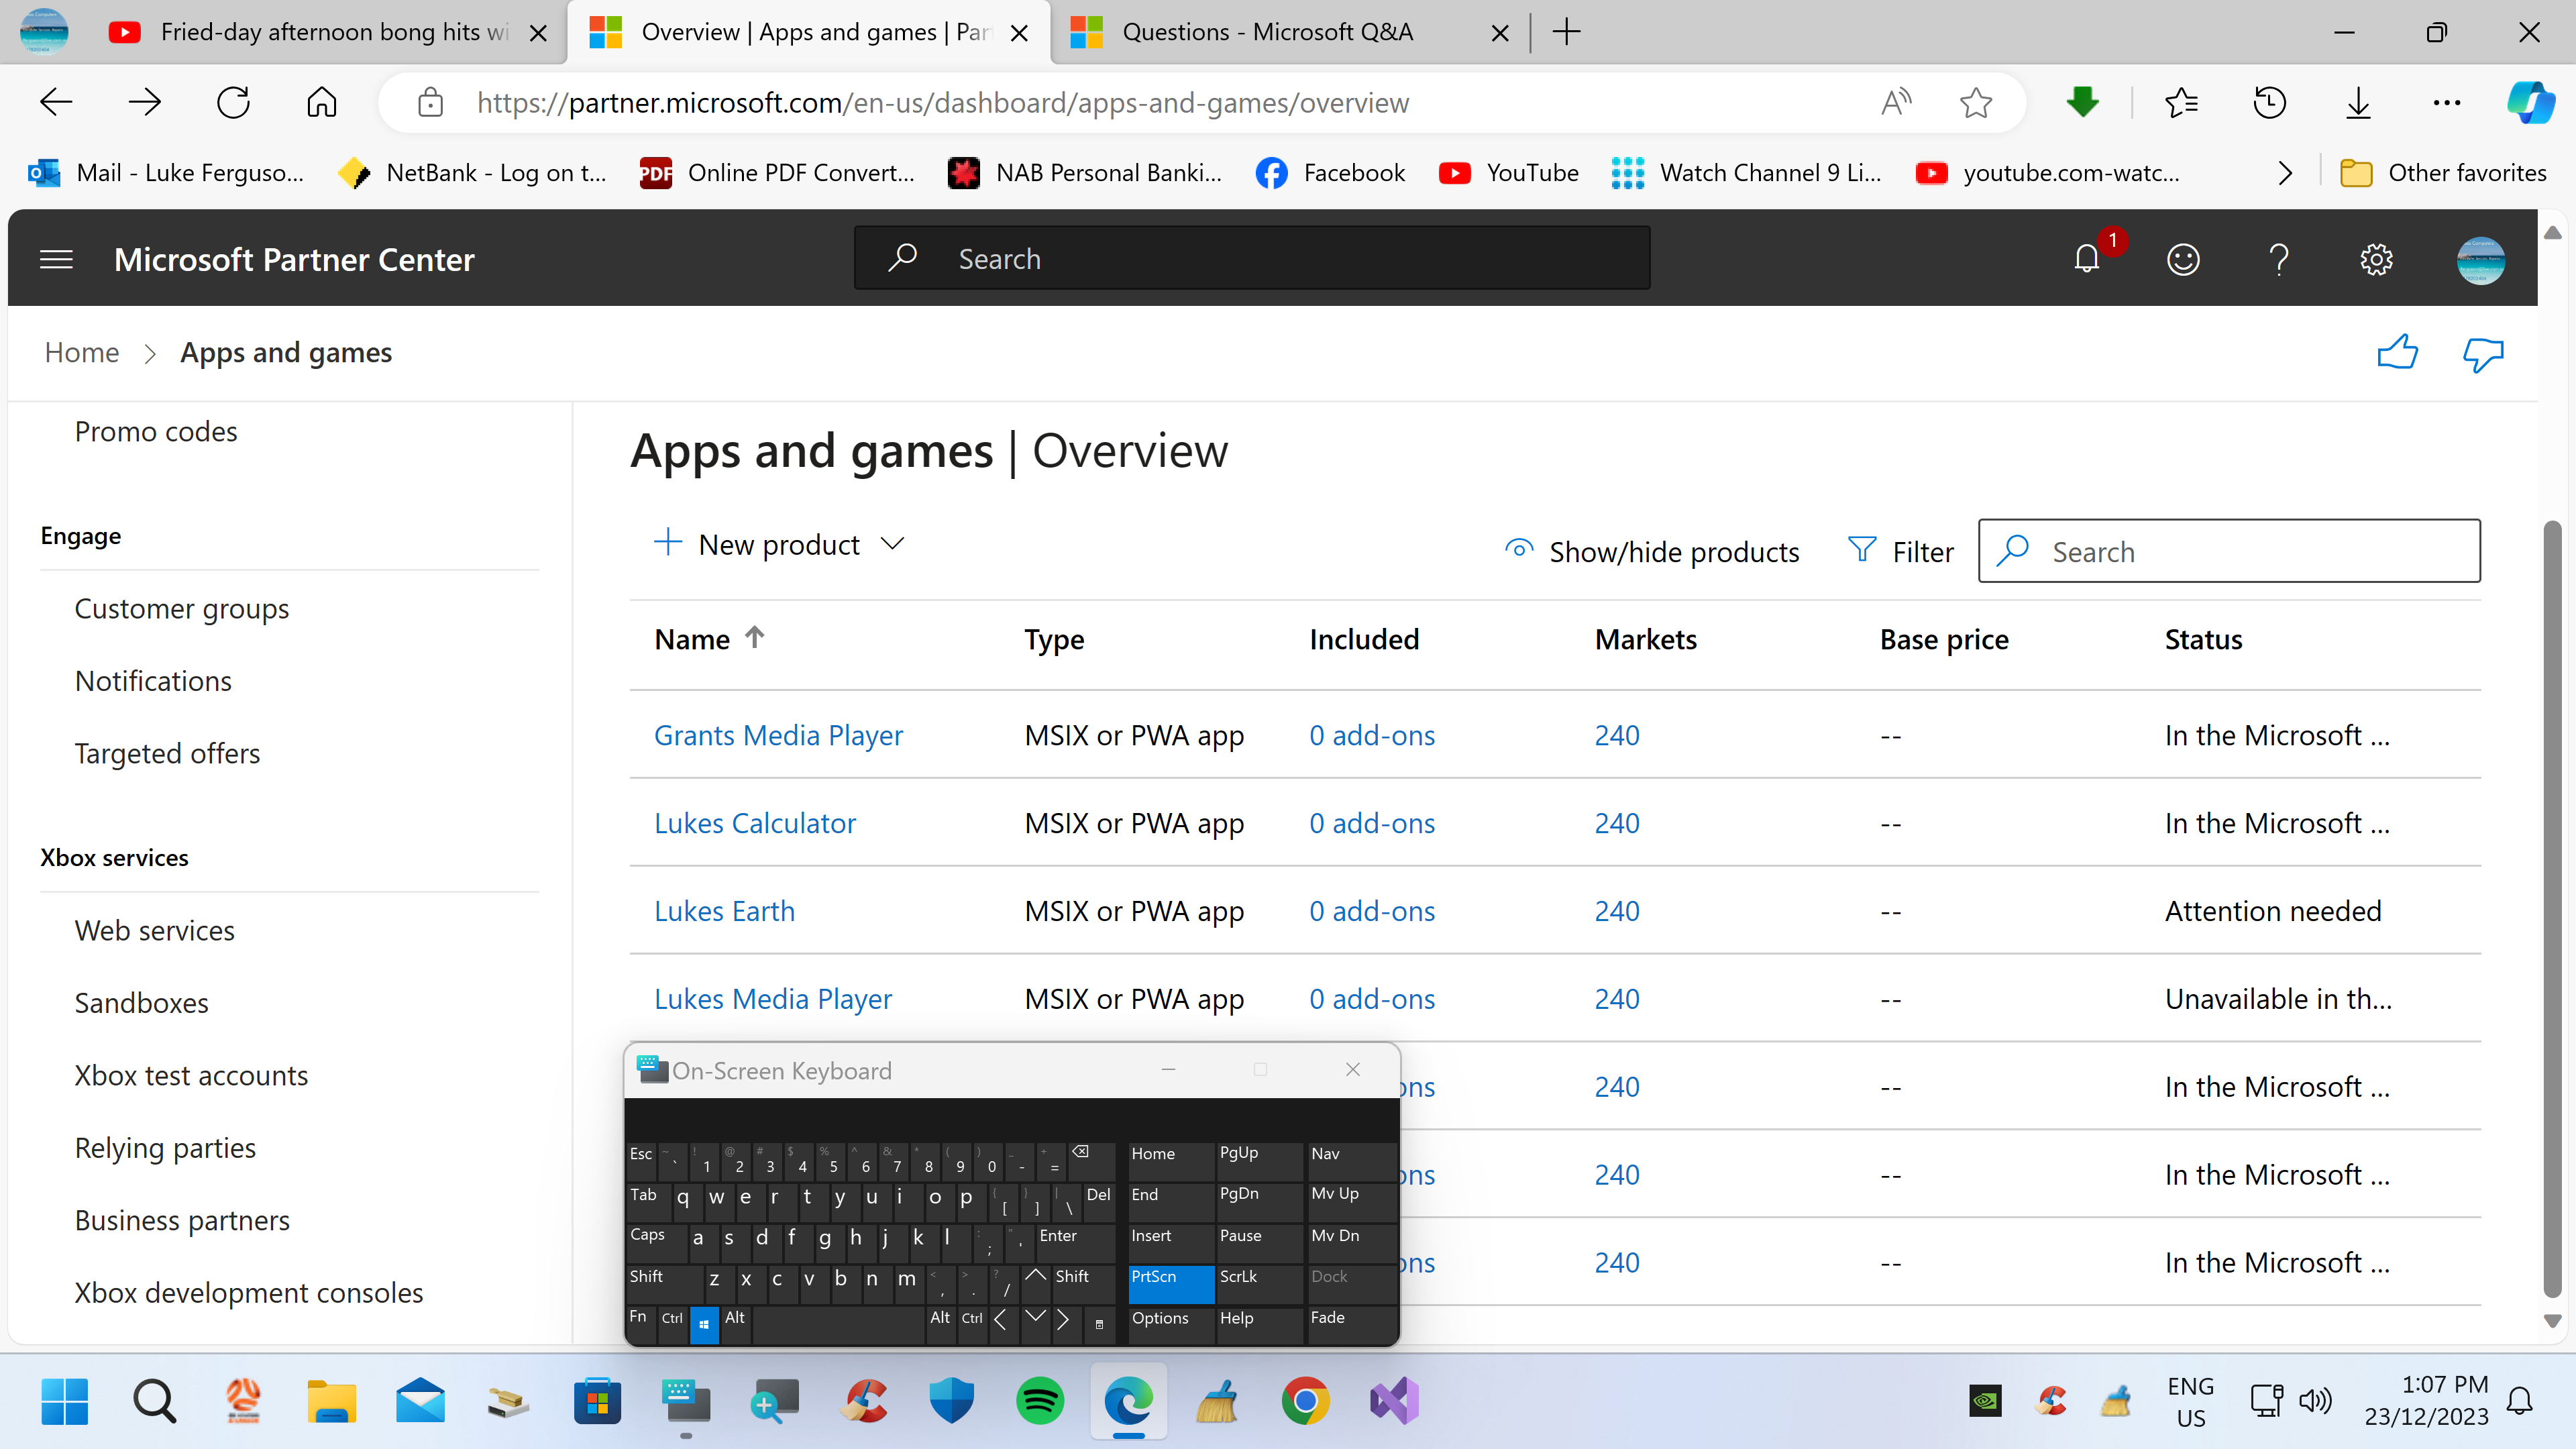
Task: Expand more favorites bar chevron
Action: (x=2285, y=173)
